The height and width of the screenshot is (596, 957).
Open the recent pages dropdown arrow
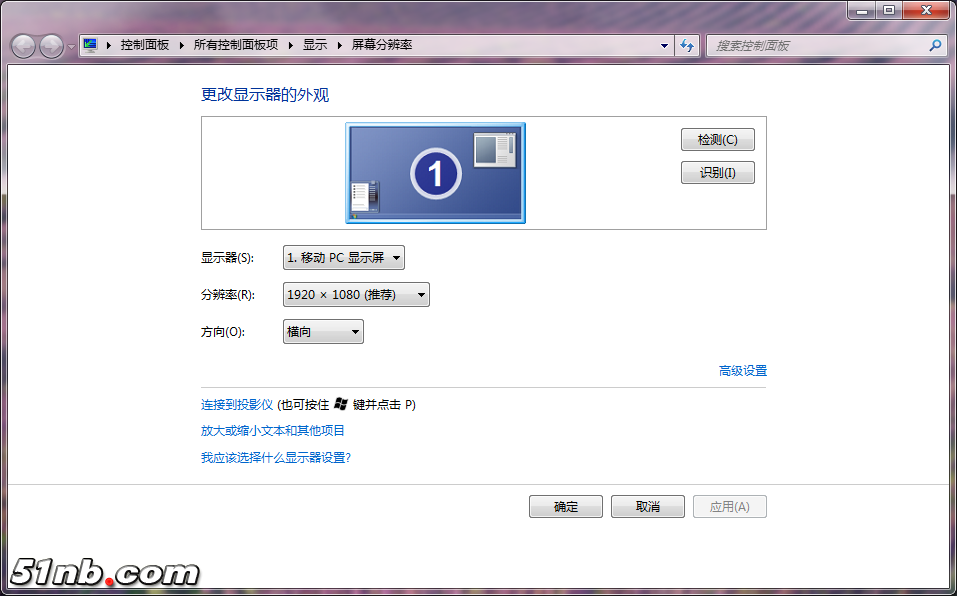[x=71, y=47]
